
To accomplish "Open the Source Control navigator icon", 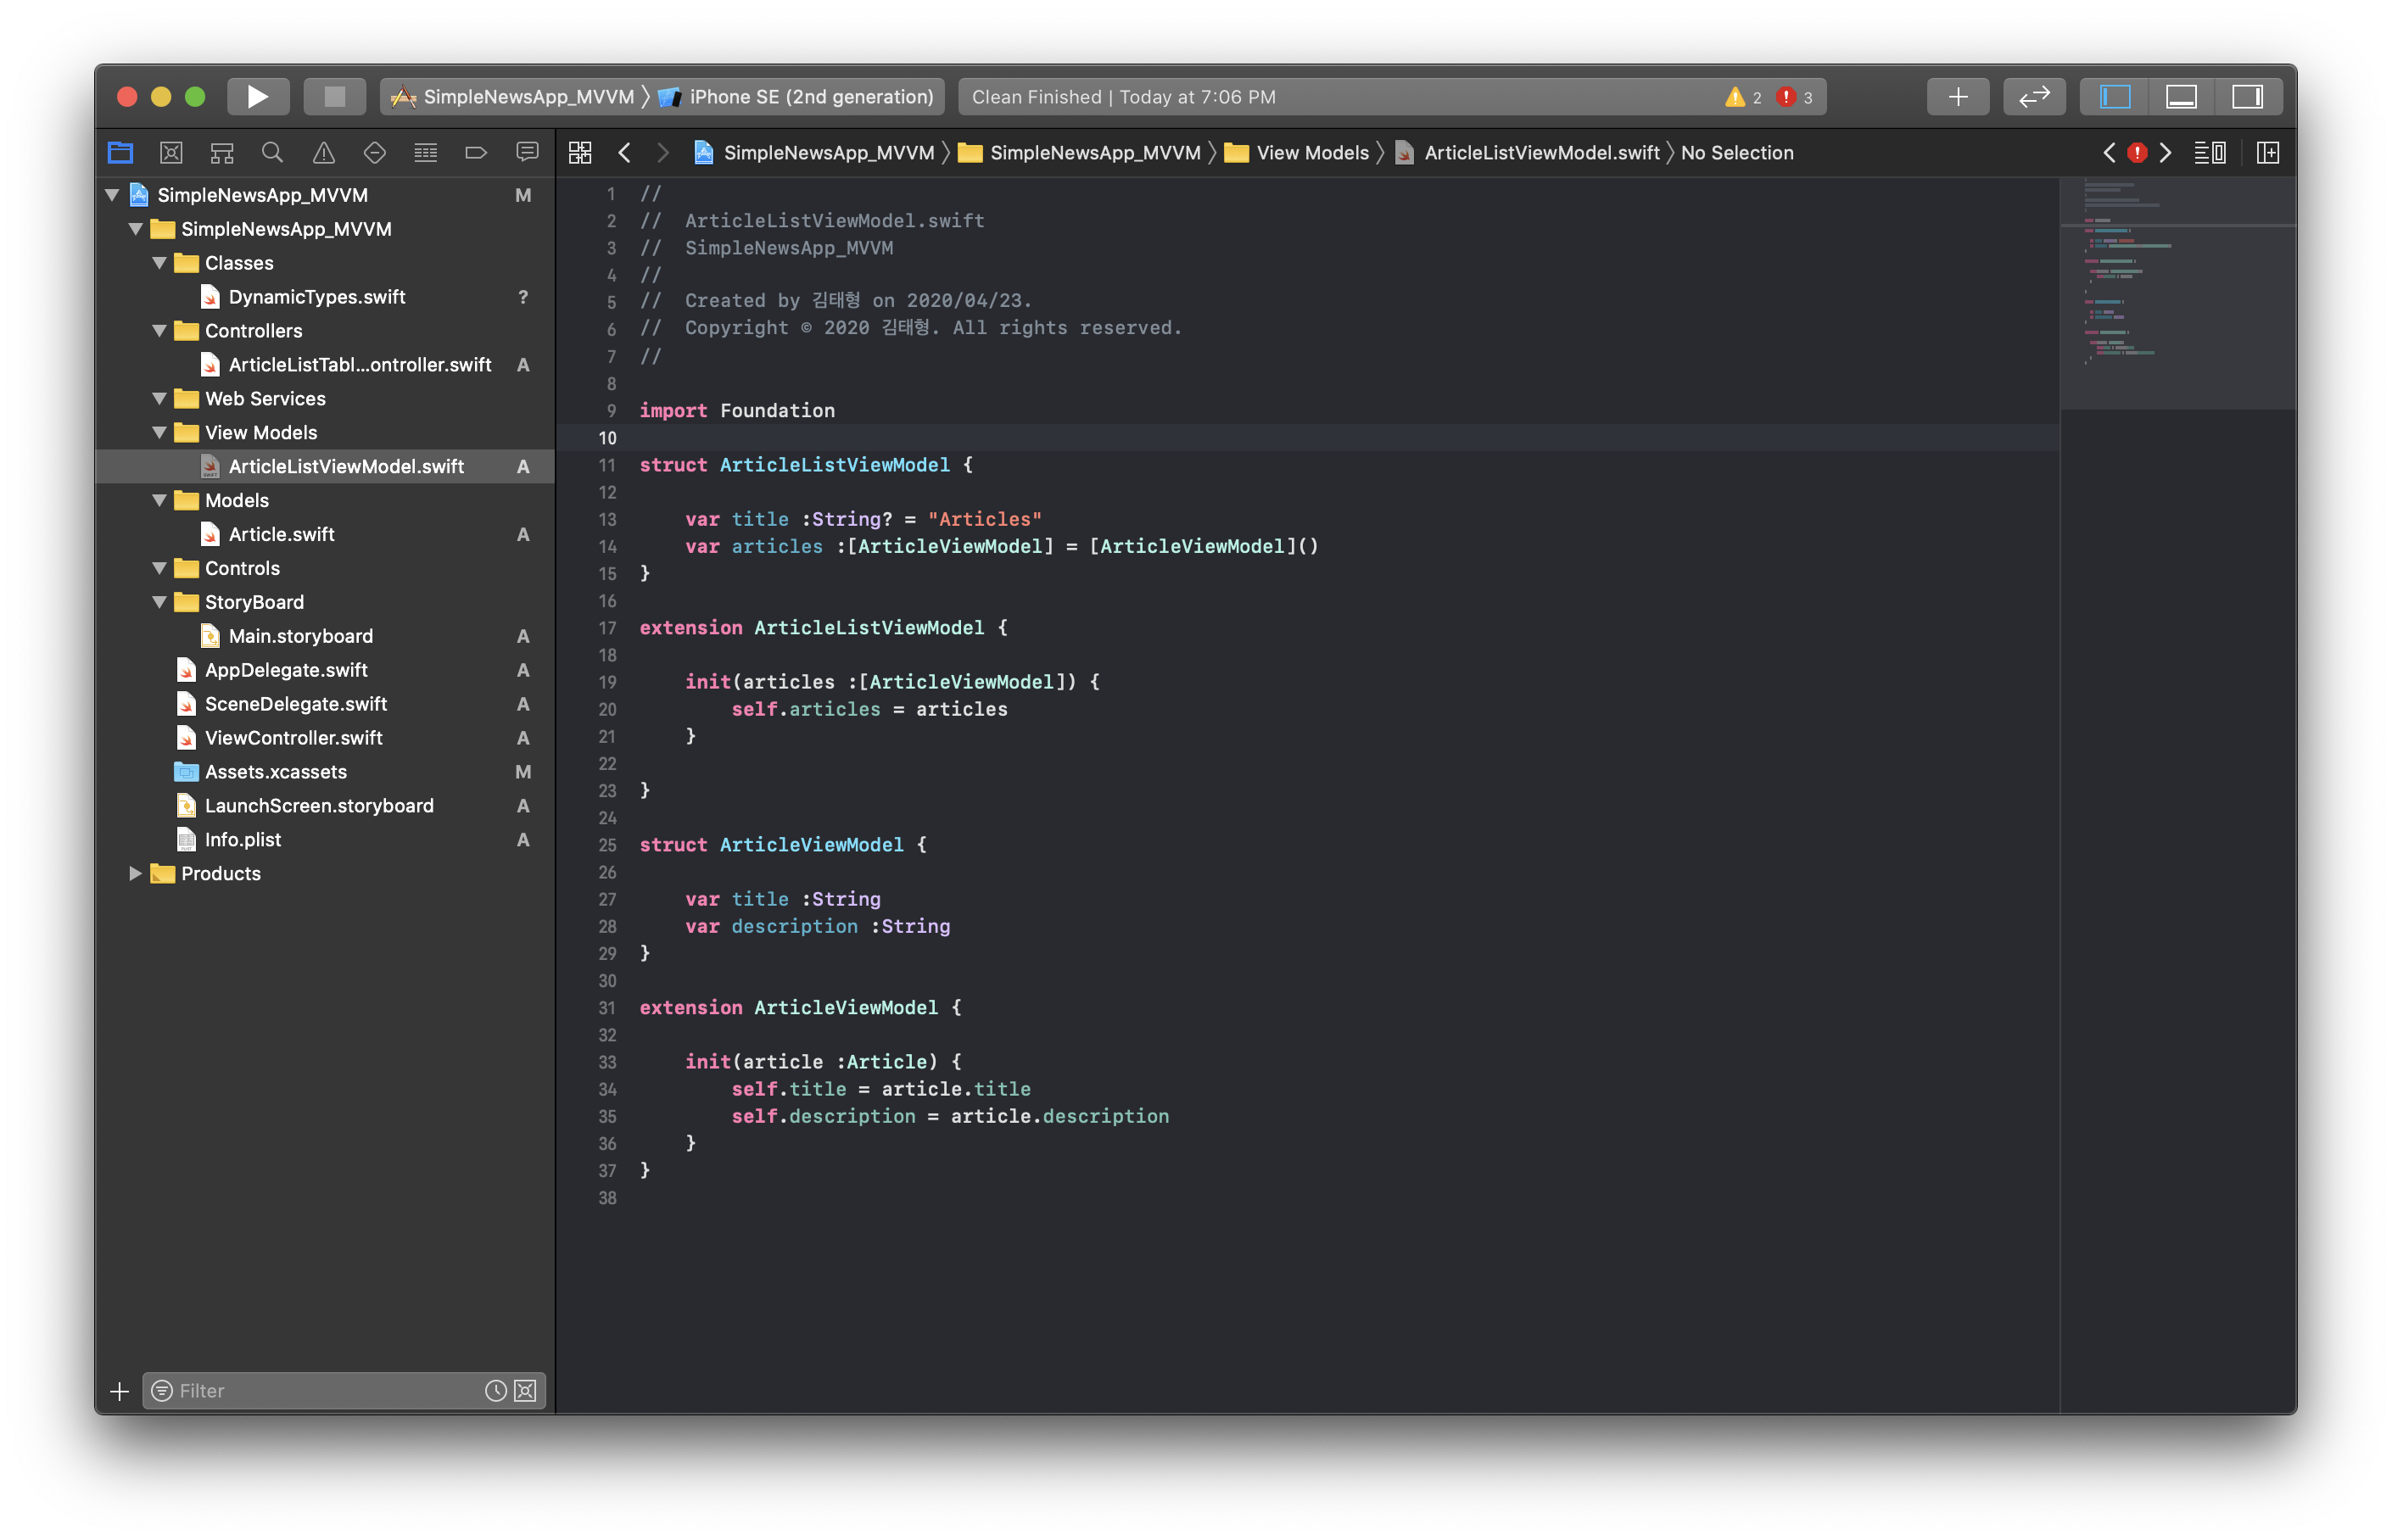I will [x=171, y=153].
